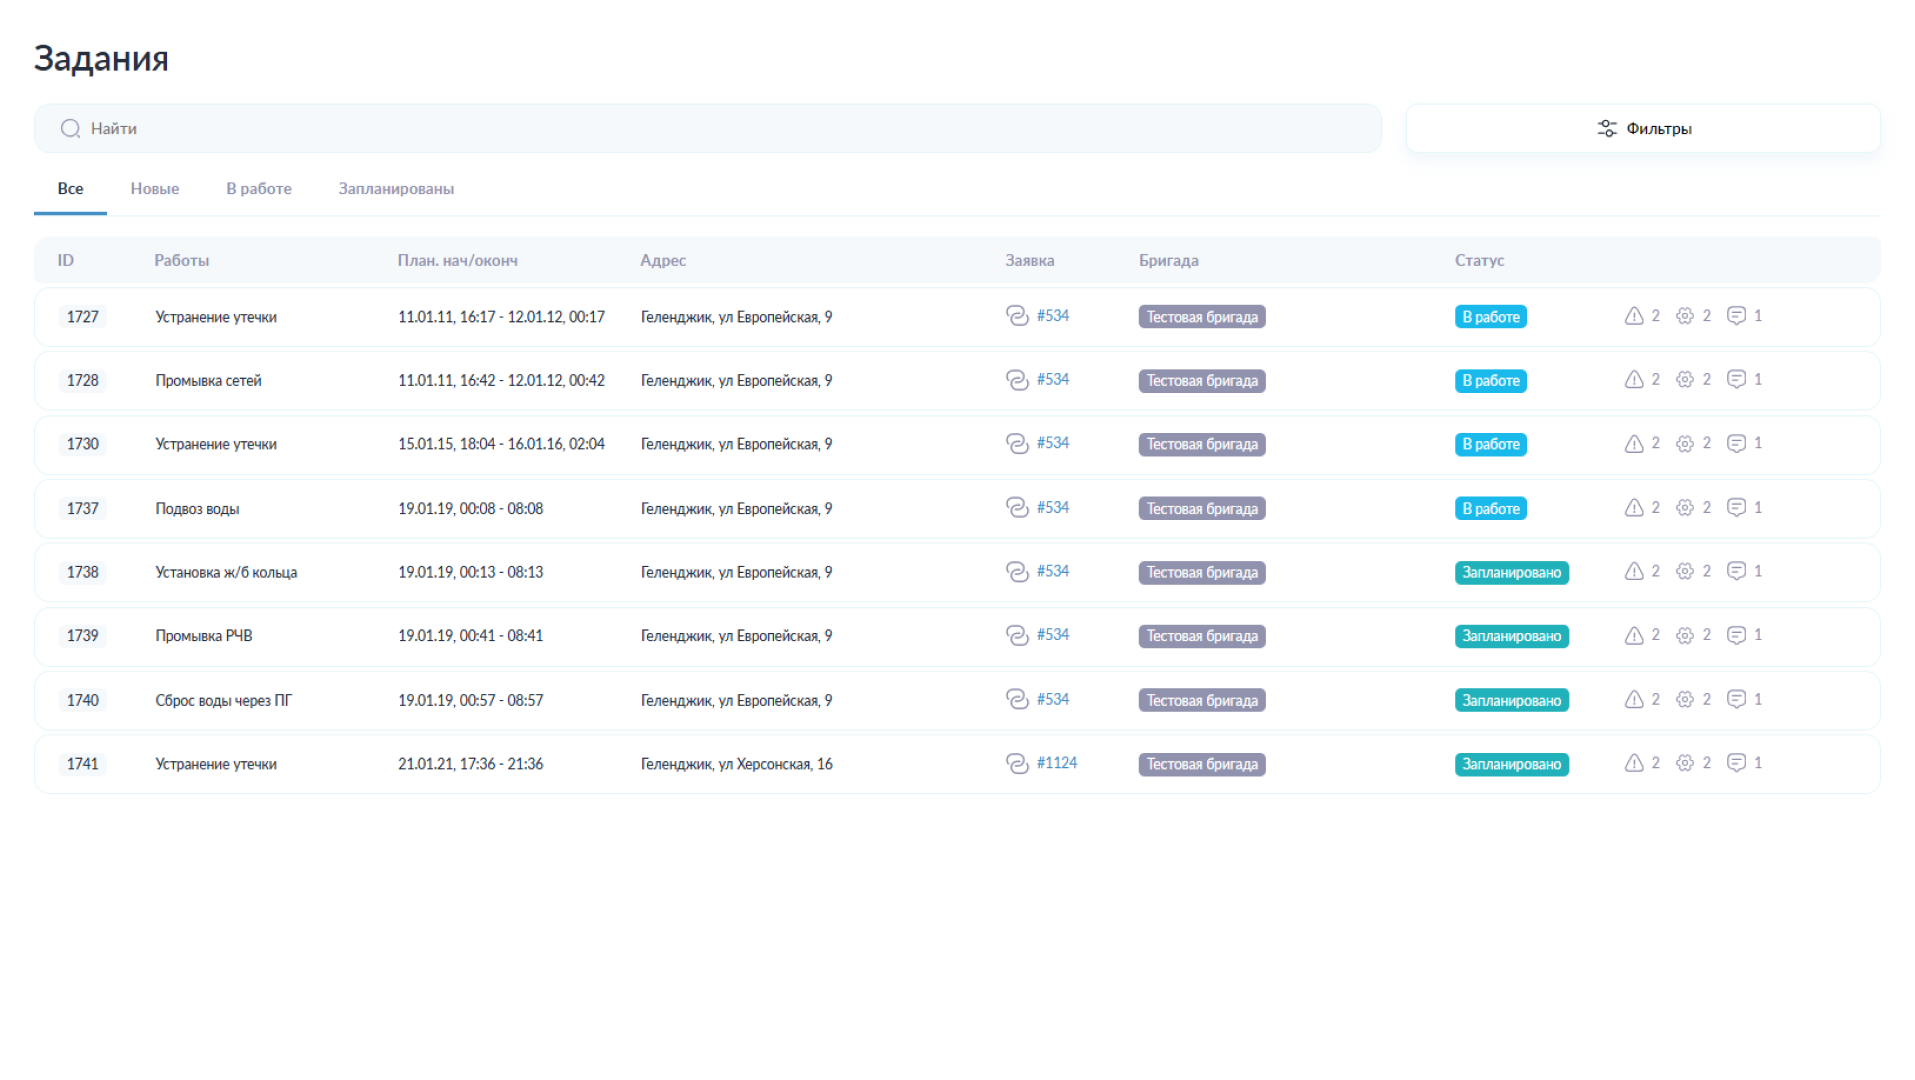This screenshot has width=1915, height=1080.
Task: Open the Фильтры filter panel
Action: pyautogui.click(x=1642, y=129)
